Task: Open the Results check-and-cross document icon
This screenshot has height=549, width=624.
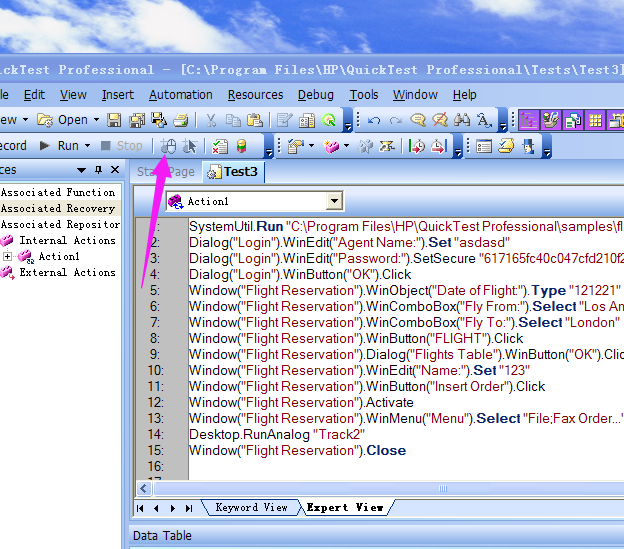Action: tap(220, 146)
